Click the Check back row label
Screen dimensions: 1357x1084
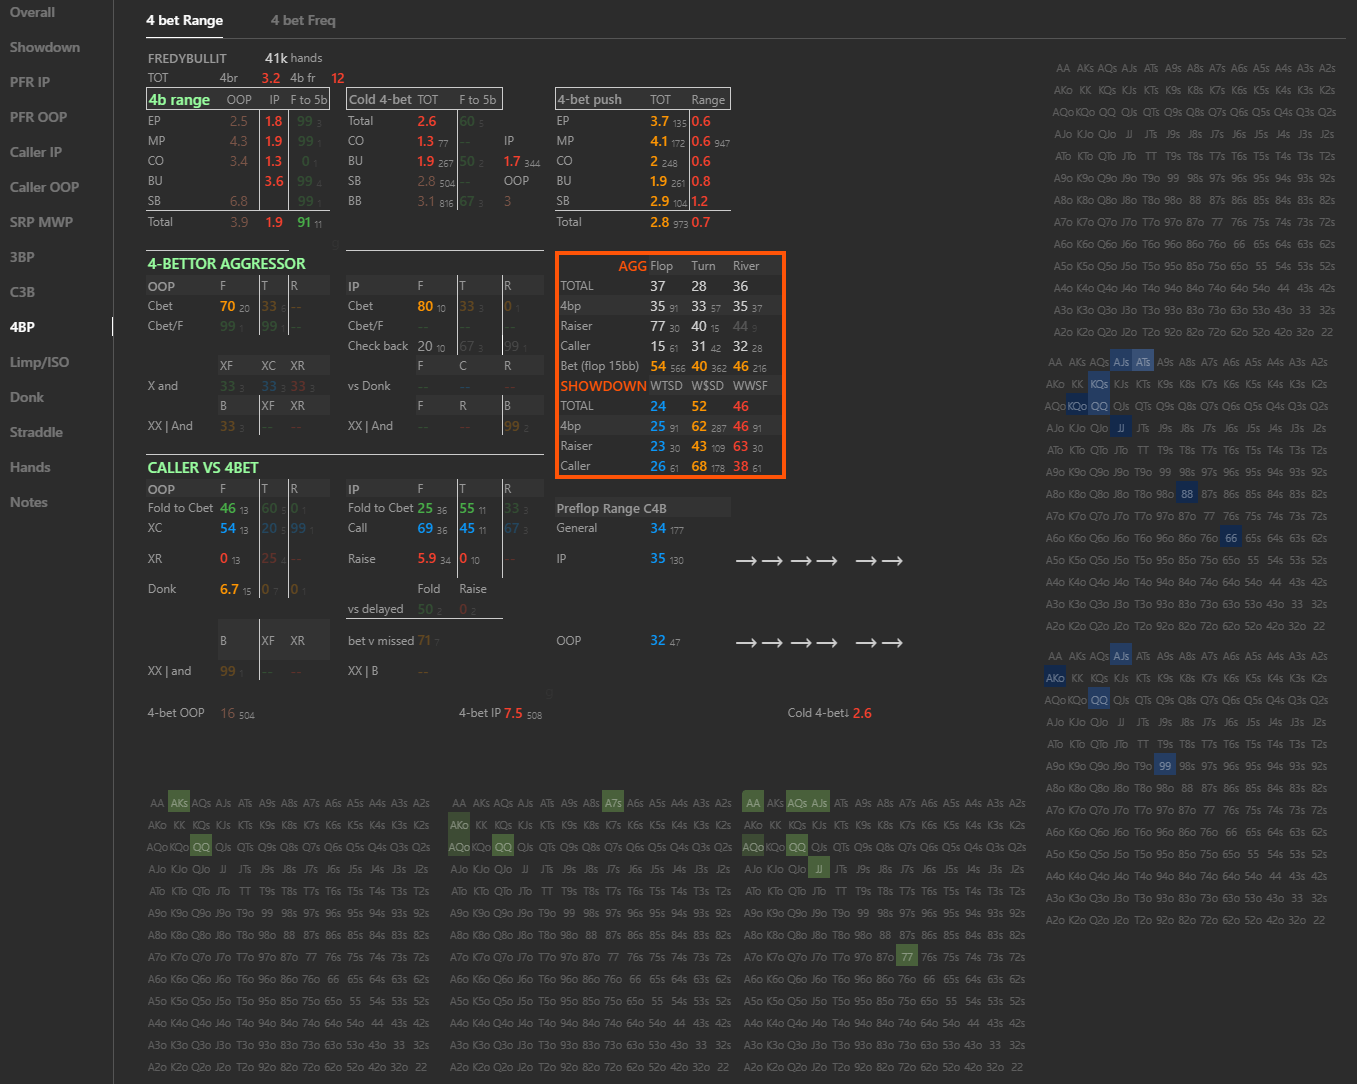pyautogui.click(x=378, y=346)
